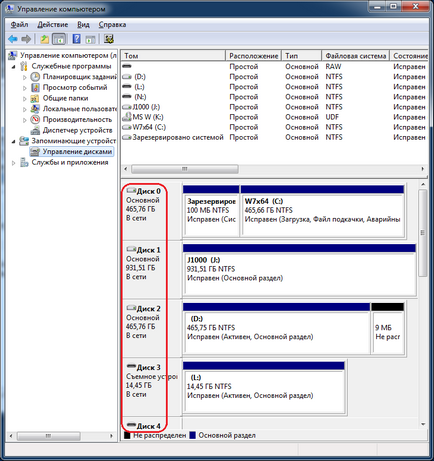Toggle the show/hide console tree icon
Screen dimensions: 434x461
pyautogui.click(x=59, y=39)
